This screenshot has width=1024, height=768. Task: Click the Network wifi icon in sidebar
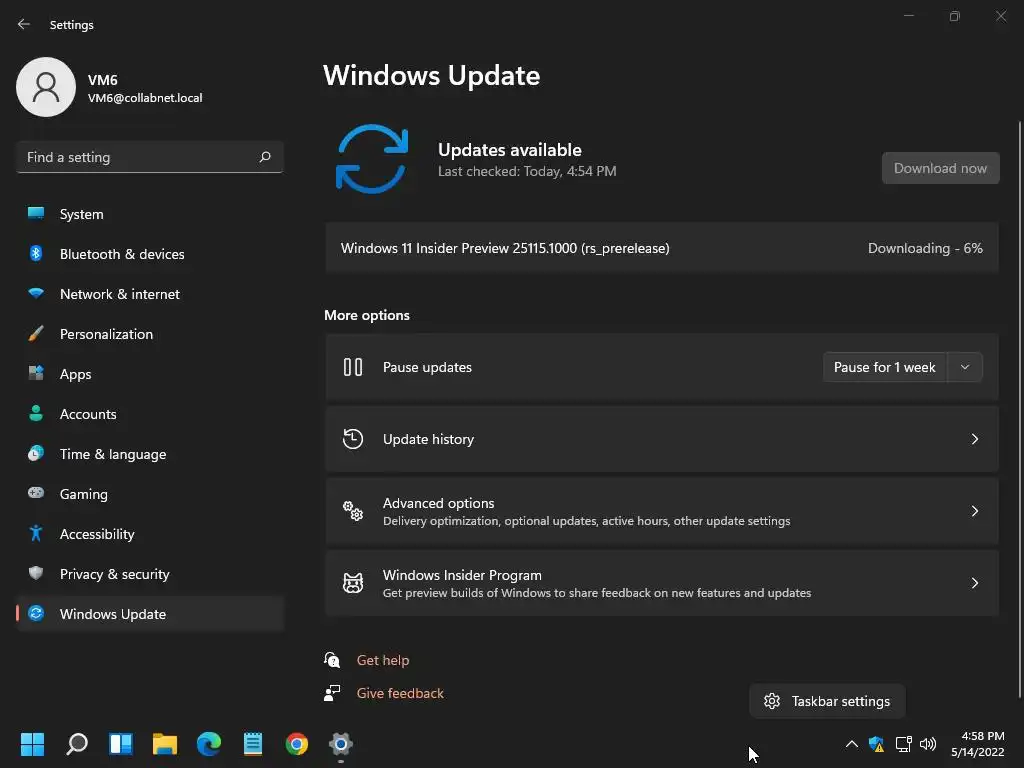pyautogui.click(x=36, y=293)
